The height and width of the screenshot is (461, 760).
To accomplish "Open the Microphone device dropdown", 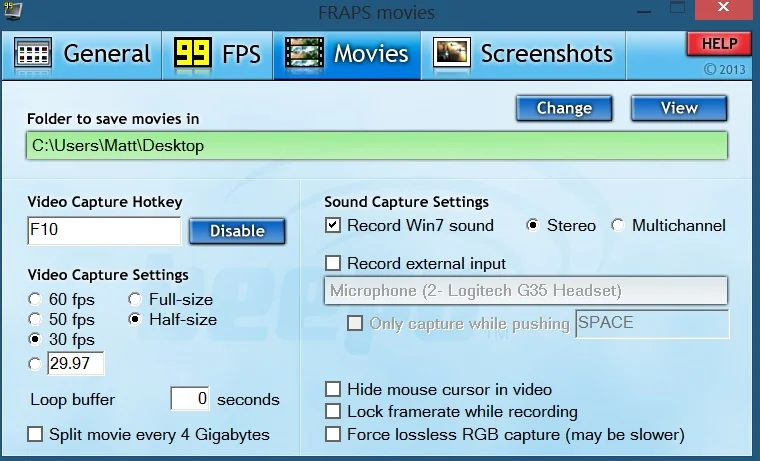I will [x=526, y=290].
